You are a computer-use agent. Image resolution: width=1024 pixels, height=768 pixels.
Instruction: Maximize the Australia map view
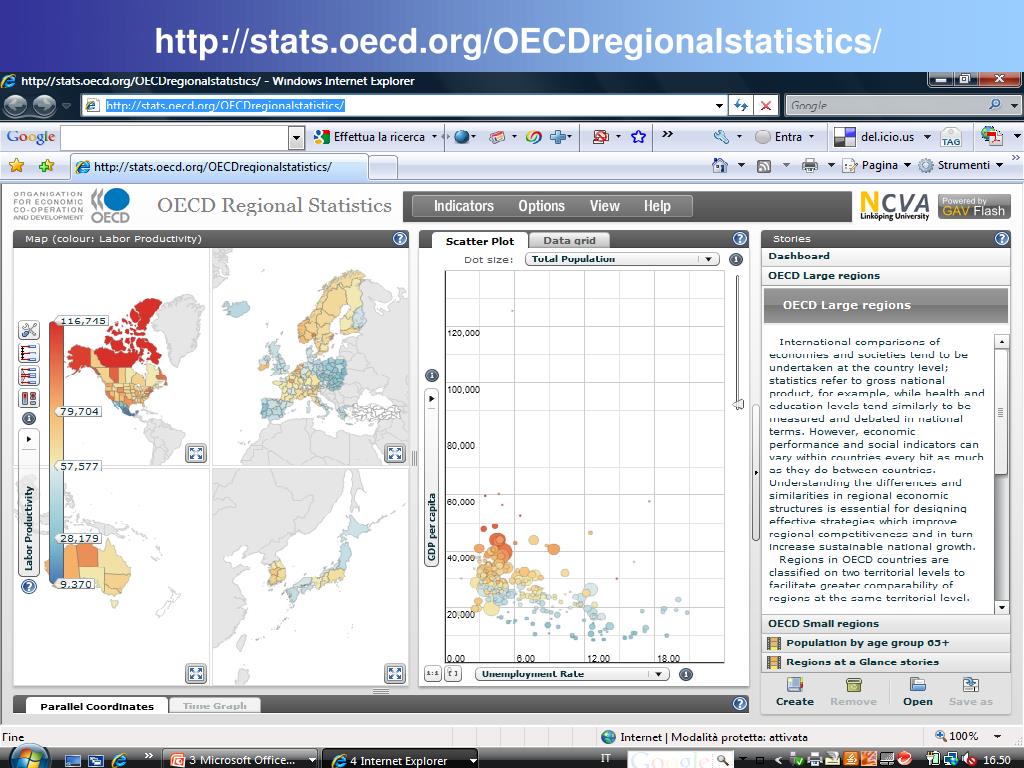[x=196, y=673]
